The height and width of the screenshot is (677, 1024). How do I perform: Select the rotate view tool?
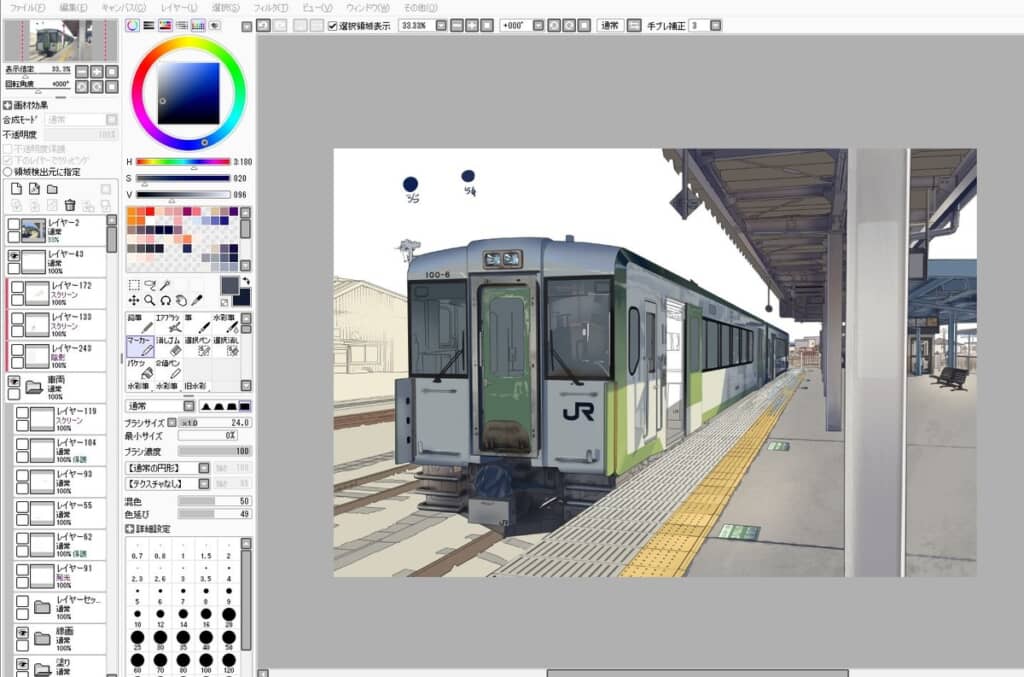tap(165, 300)
